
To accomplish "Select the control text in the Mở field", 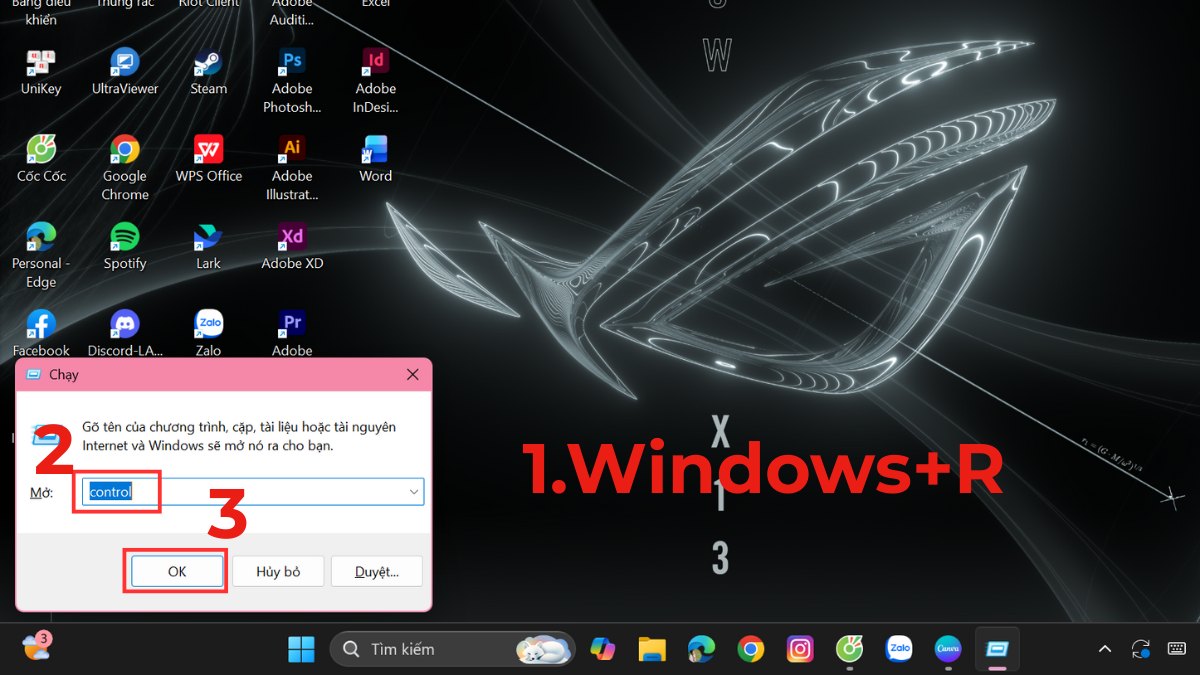I will click(113, 491).
